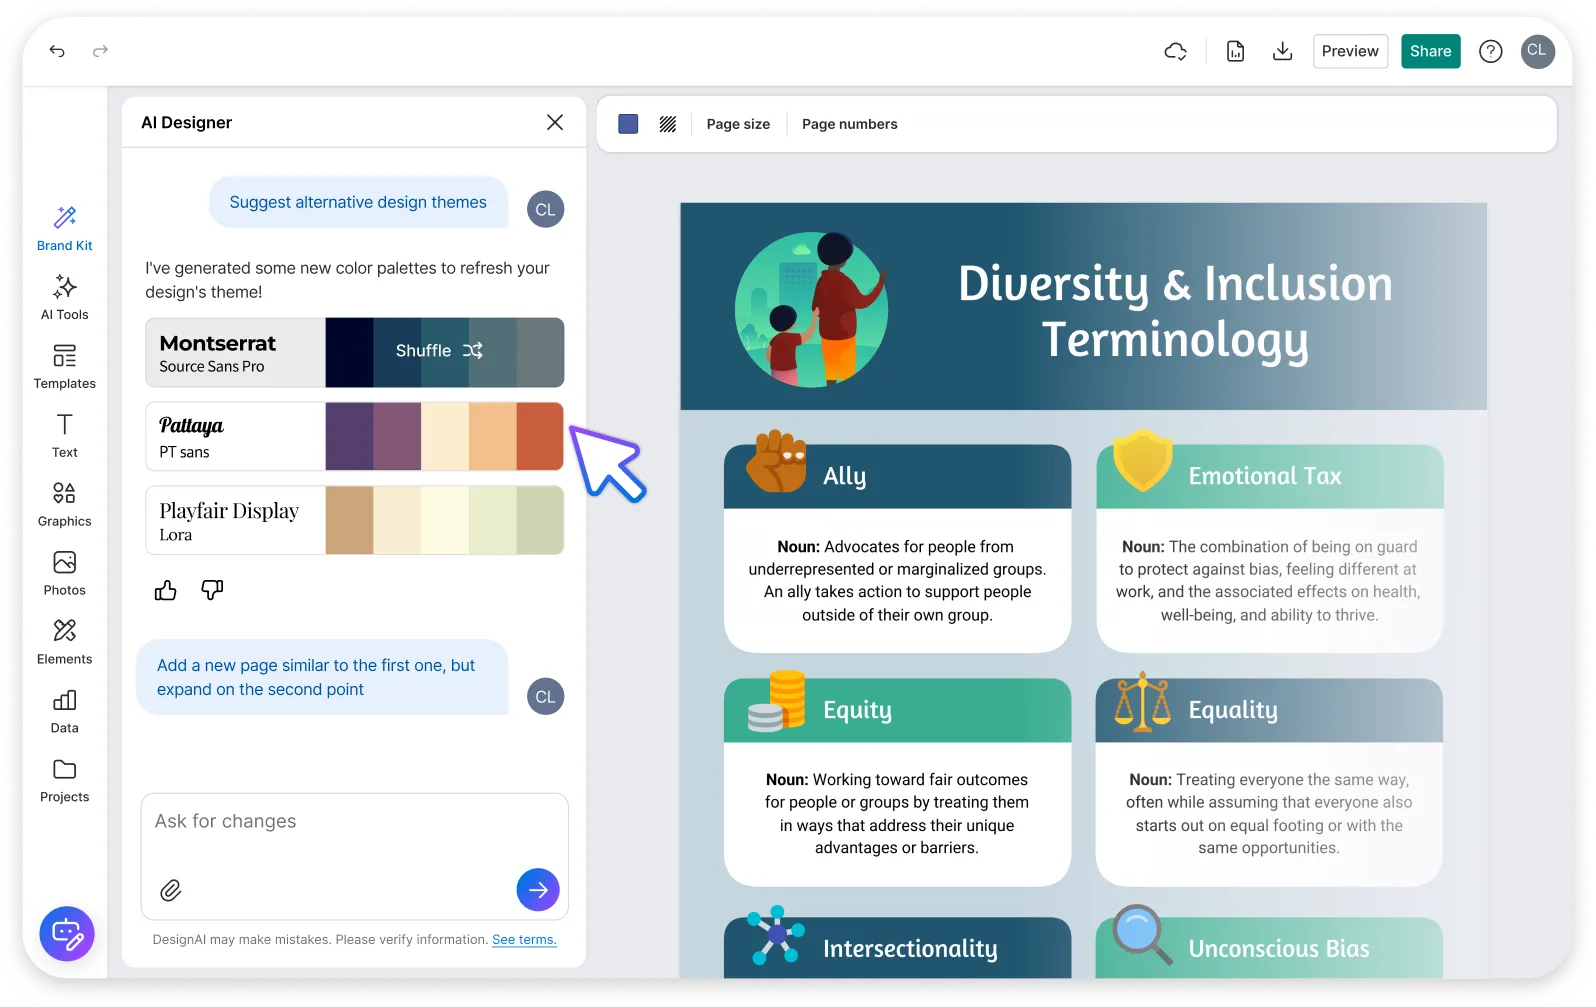Open Photos in sidebar
The height and width of the screenshot is (1007, 1596).
(x=65, y=574)
